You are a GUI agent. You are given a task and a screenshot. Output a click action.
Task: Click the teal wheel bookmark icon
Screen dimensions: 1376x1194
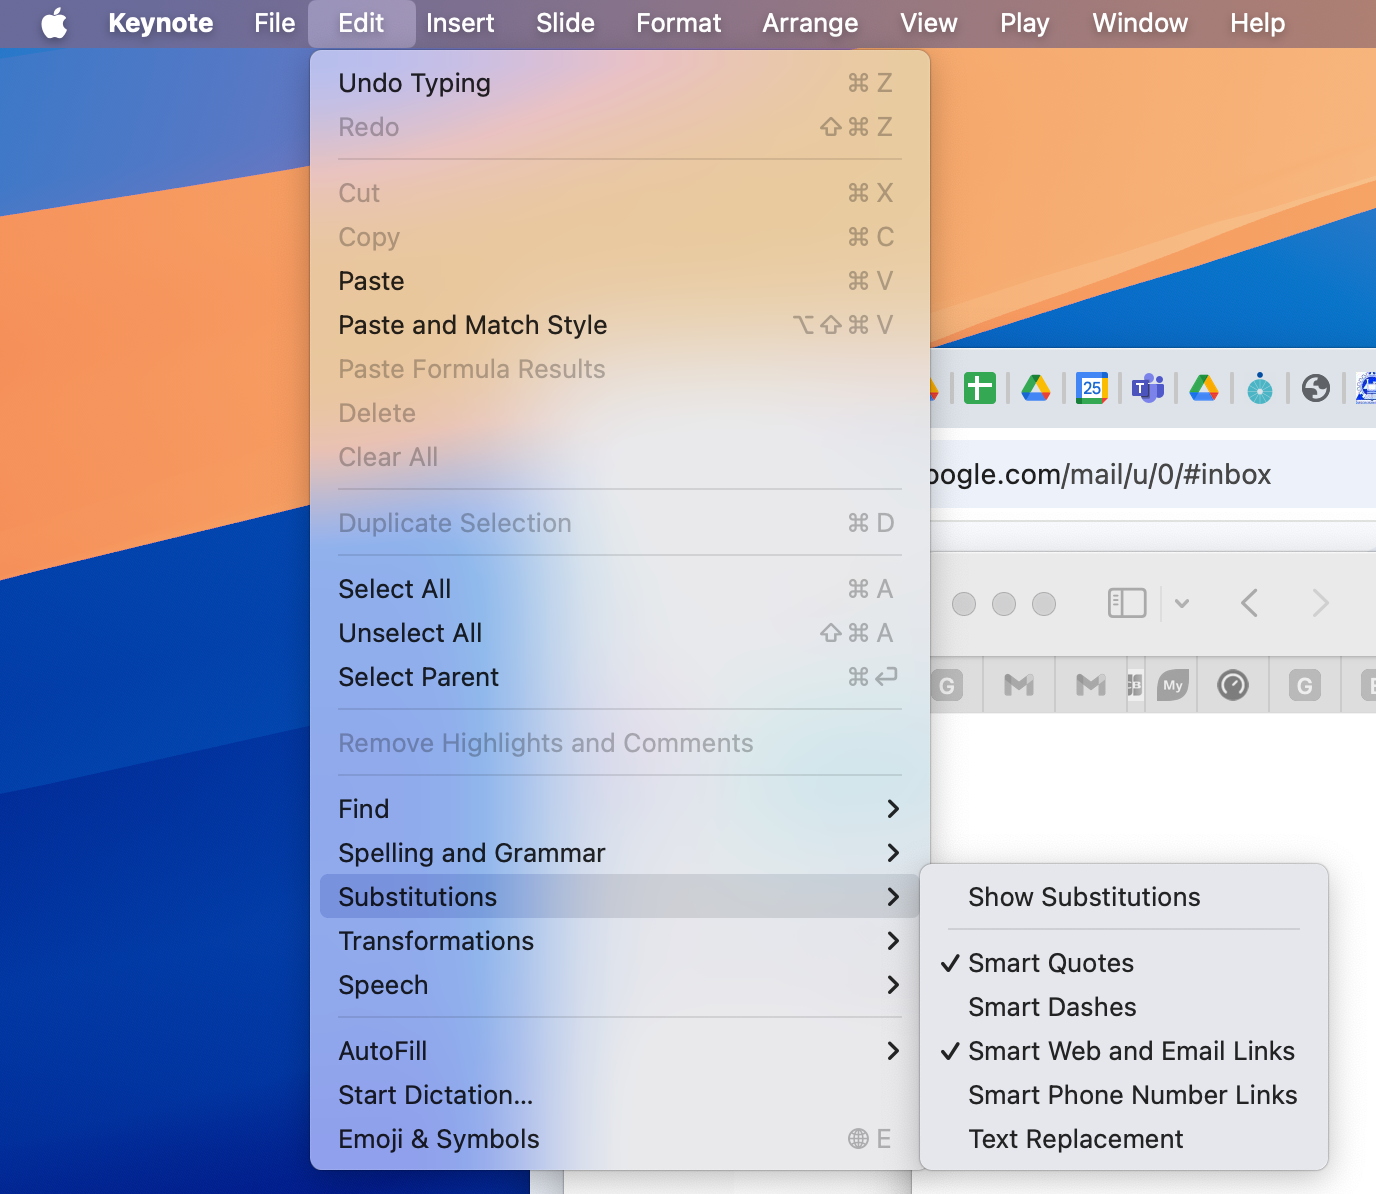[1260, 388]
